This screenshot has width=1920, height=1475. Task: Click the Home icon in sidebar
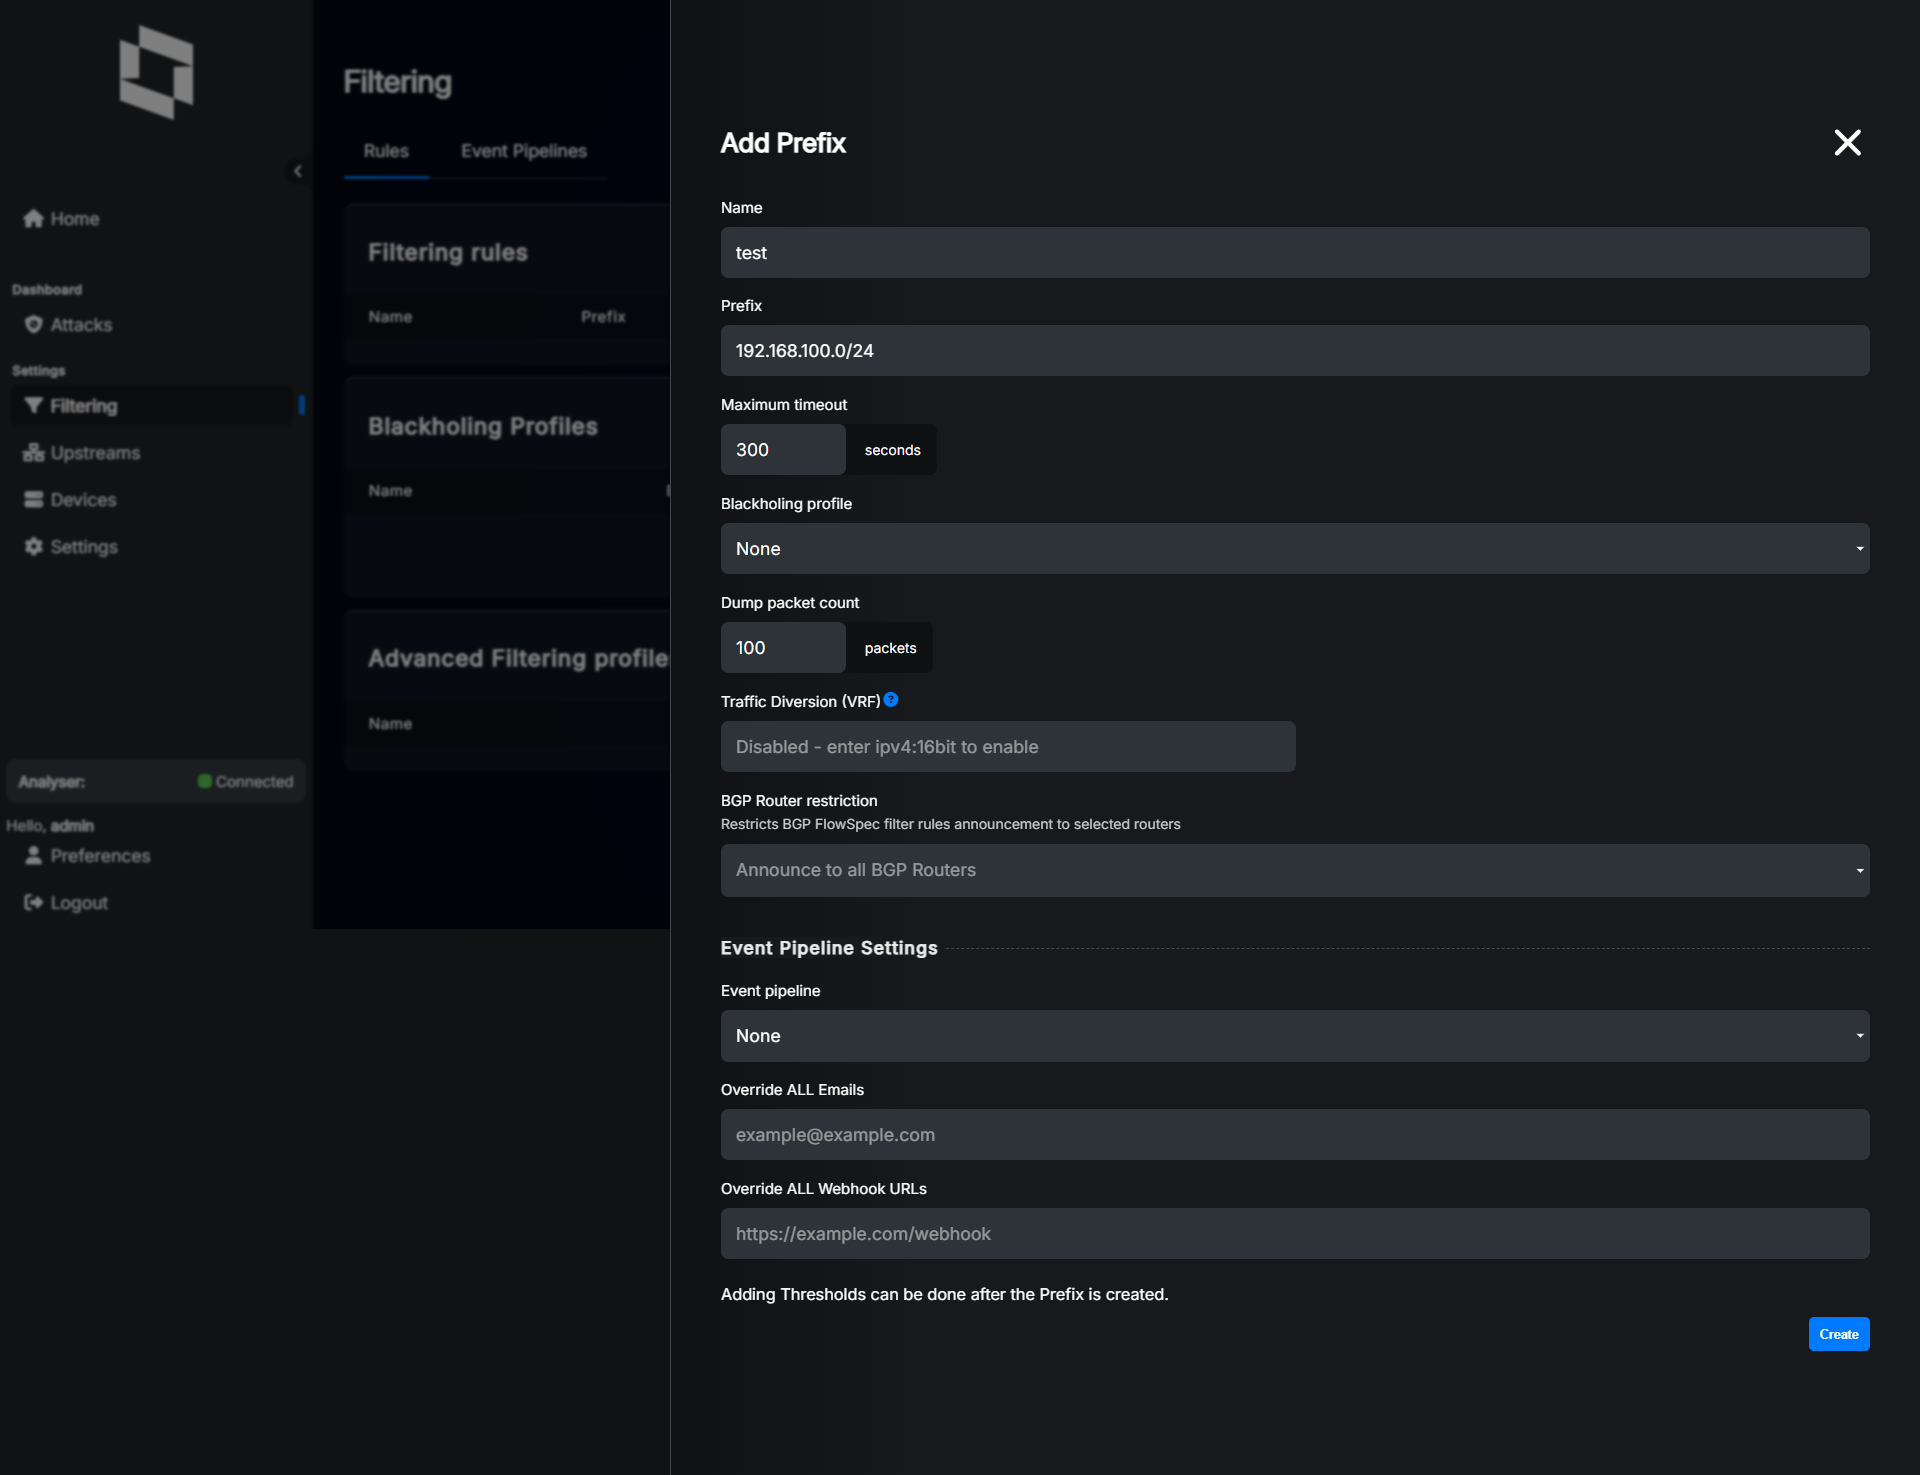click(33, 218)
